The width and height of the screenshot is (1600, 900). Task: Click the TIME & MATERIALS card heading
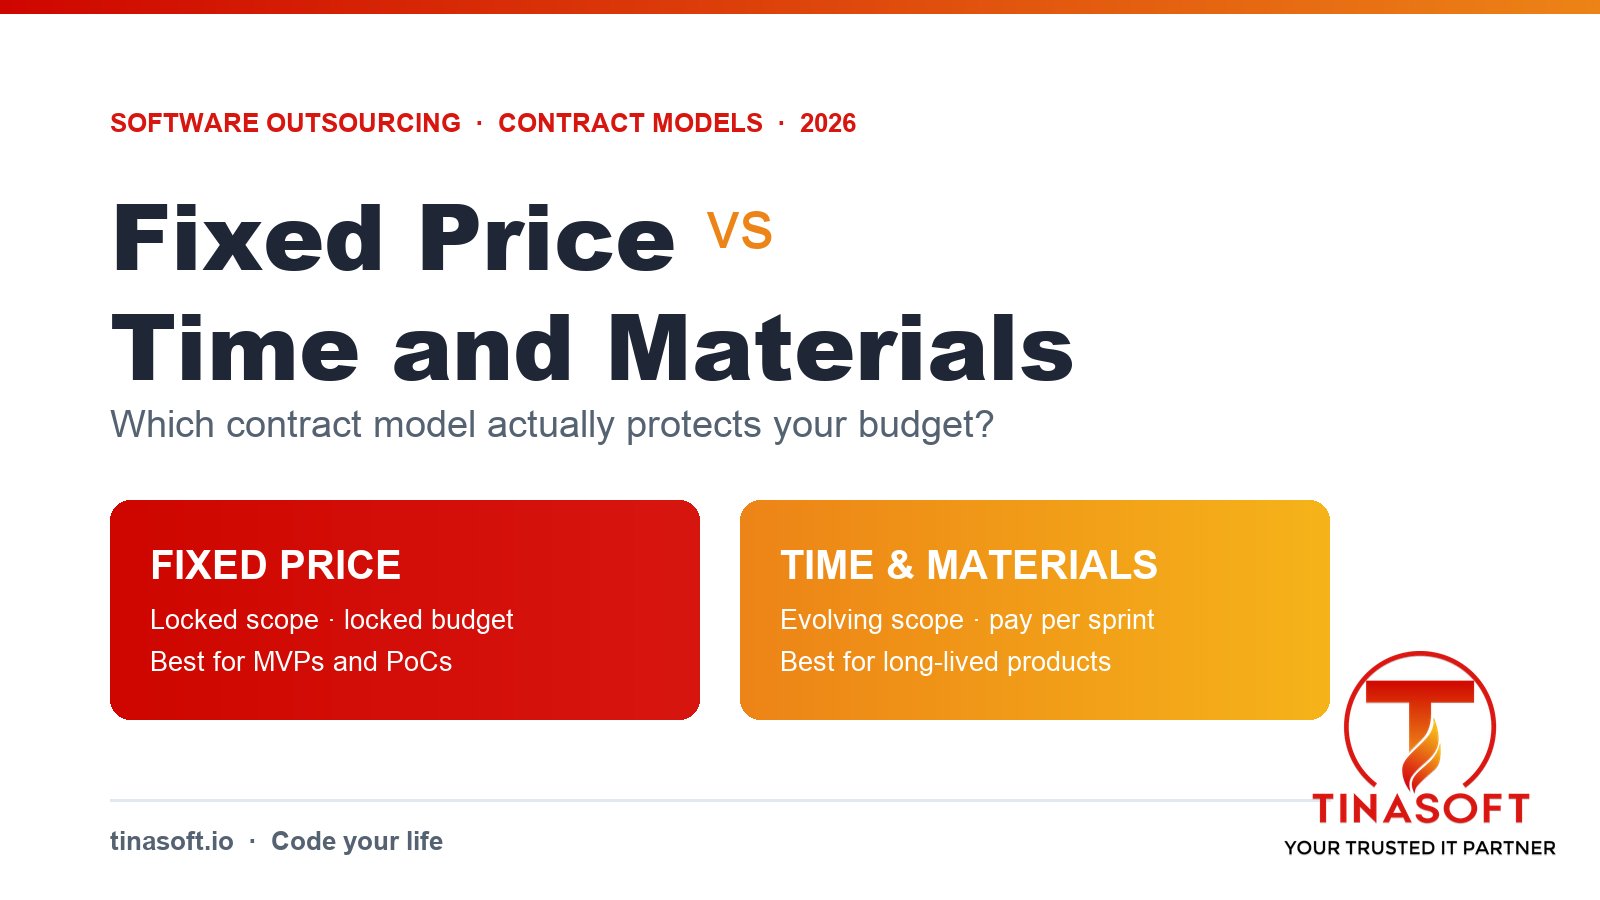(x=969, y=565)
